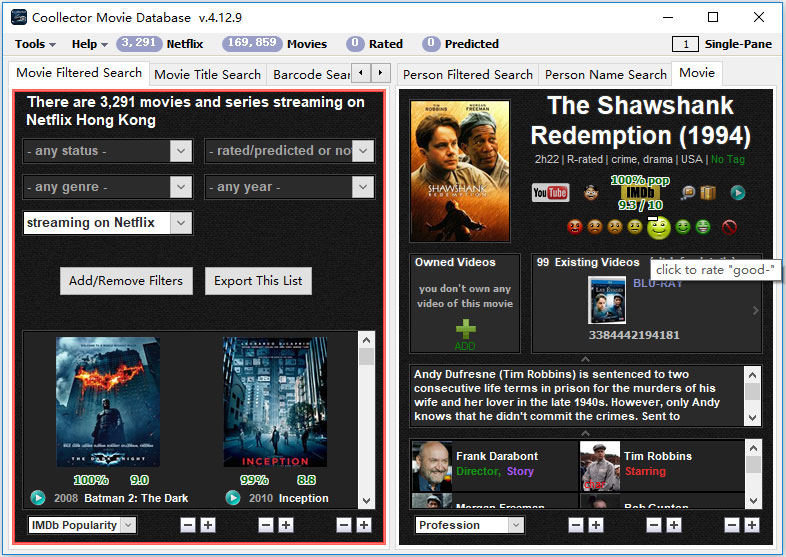Click the speech bubble comment icon
The height and width of the screenshot is (557, 786).
click(x=688, y=193)
